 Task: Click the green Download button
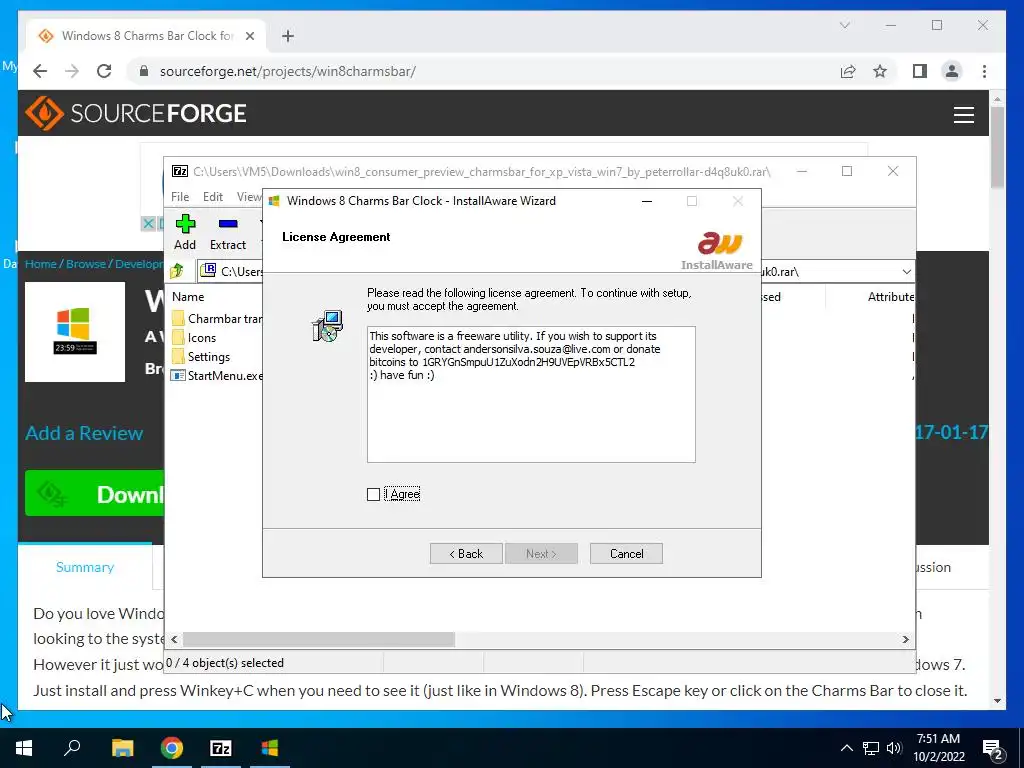click(x=95, y=494)
